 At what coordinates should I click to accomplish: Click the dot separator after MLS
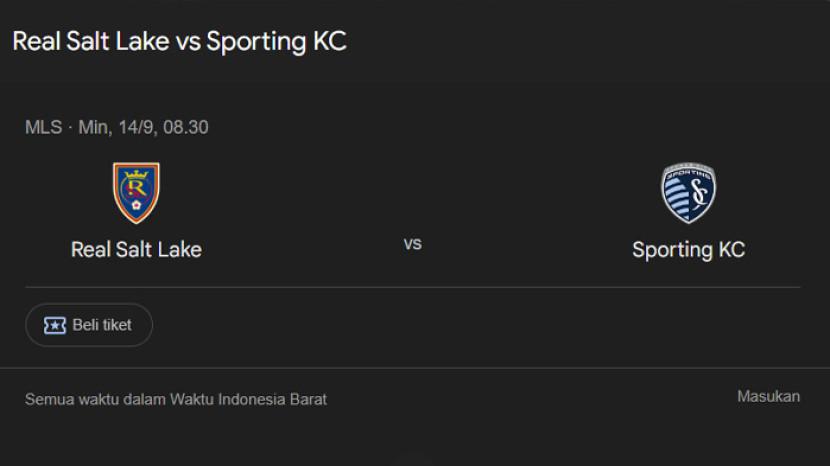point(70,127)
